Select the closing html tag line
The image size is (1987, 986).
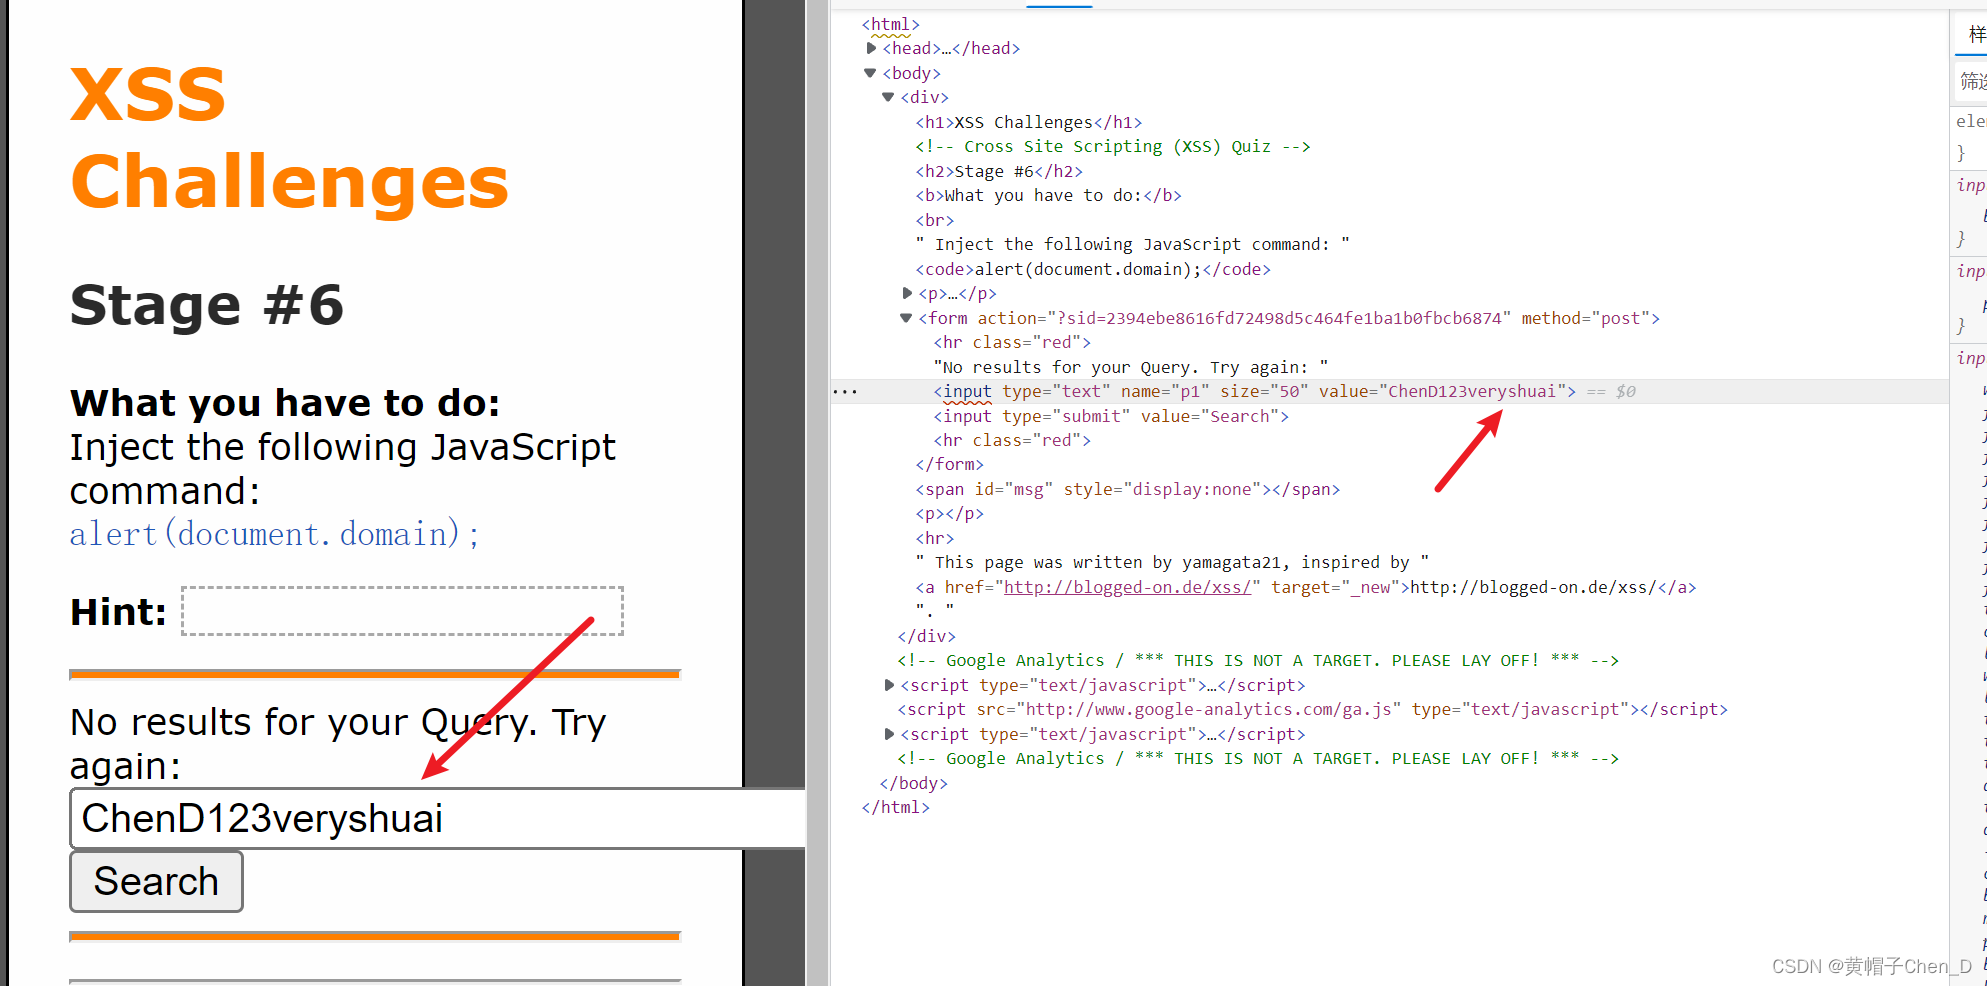(x=896, y=807)
